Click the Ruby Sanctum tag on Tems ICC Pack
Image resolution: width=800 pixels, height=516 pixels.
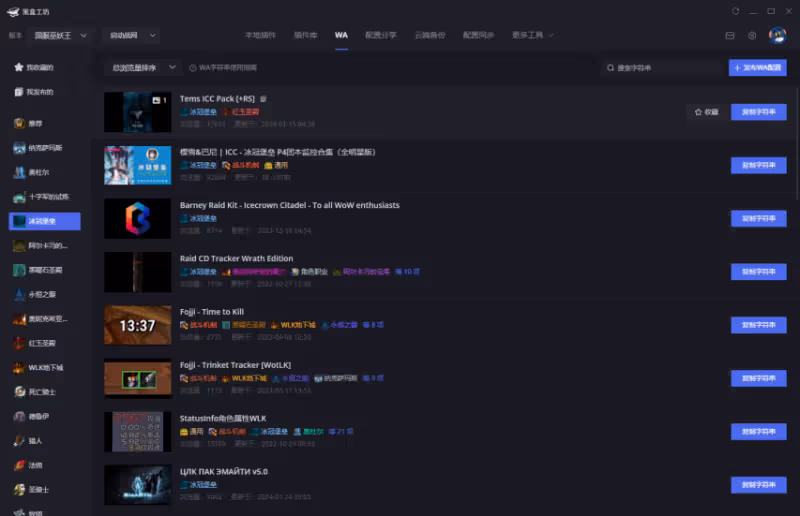pos(241,112)
